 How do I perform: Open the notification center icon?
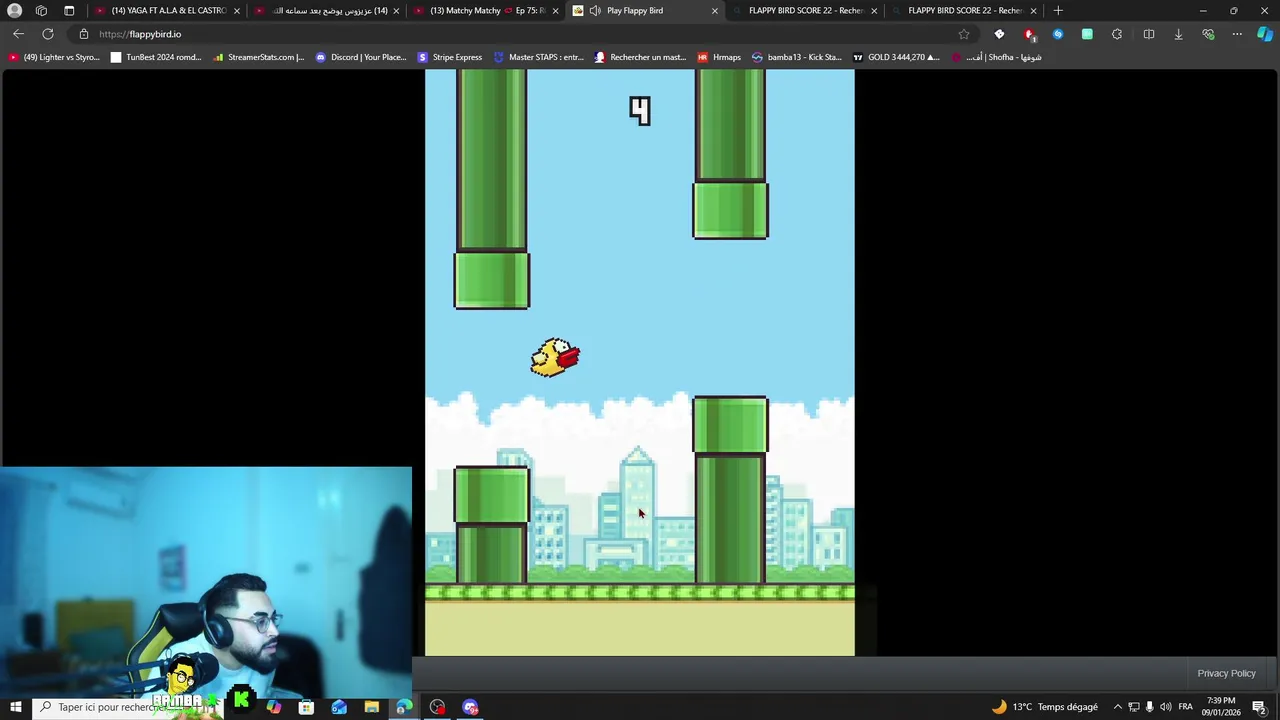1259,707
